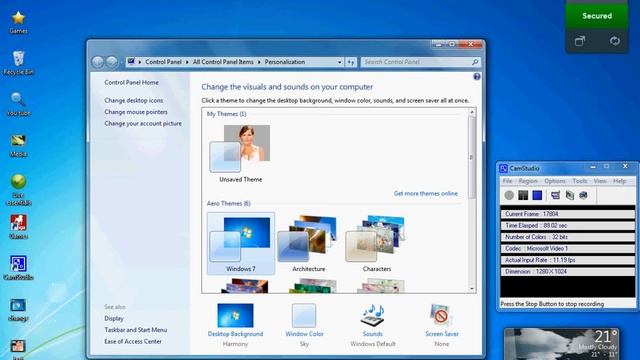Open Taskbar and Start Menu link
The image size is (640, 360).
(x=136, y=330)
